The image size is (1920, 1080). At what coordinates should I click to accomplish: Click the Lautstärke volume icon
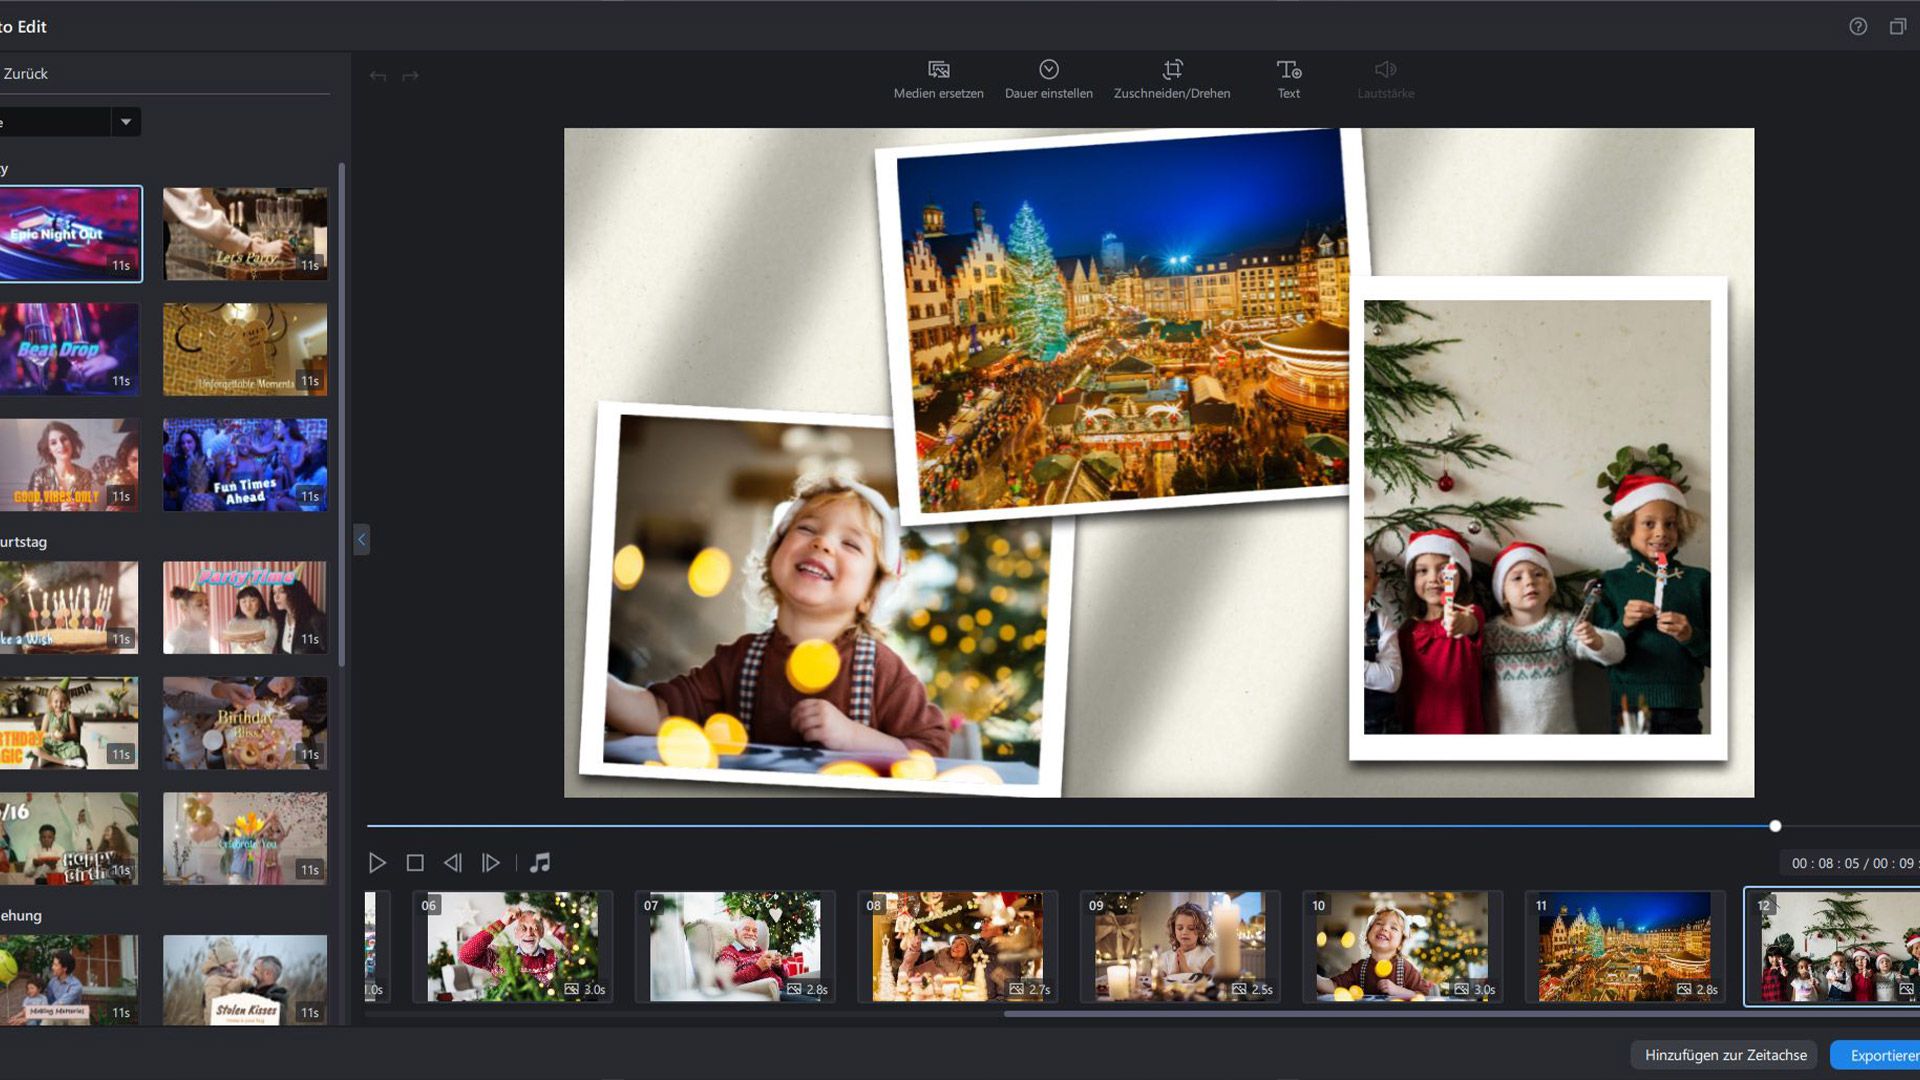(x=1385, y=80)
